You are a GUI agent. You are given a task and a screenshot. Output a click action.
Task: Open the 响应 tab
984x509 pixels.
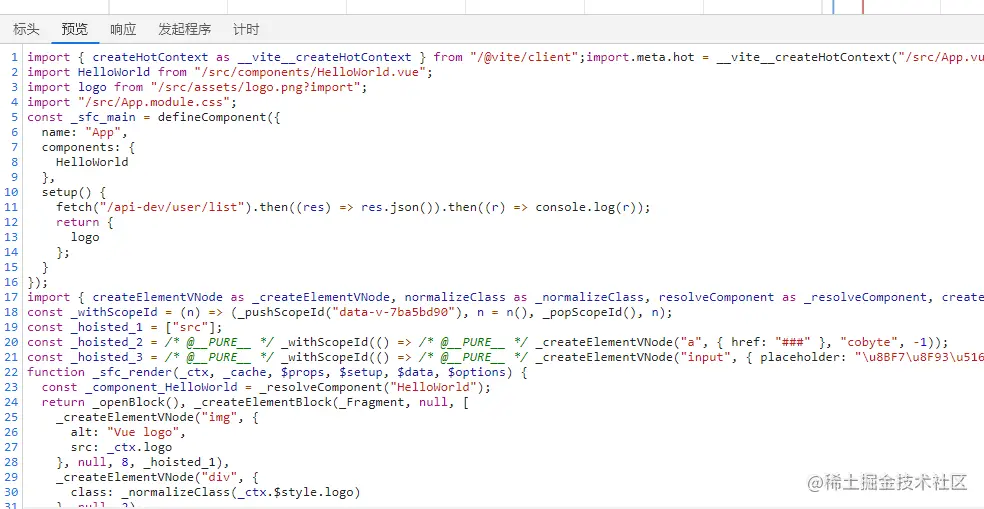123,29
